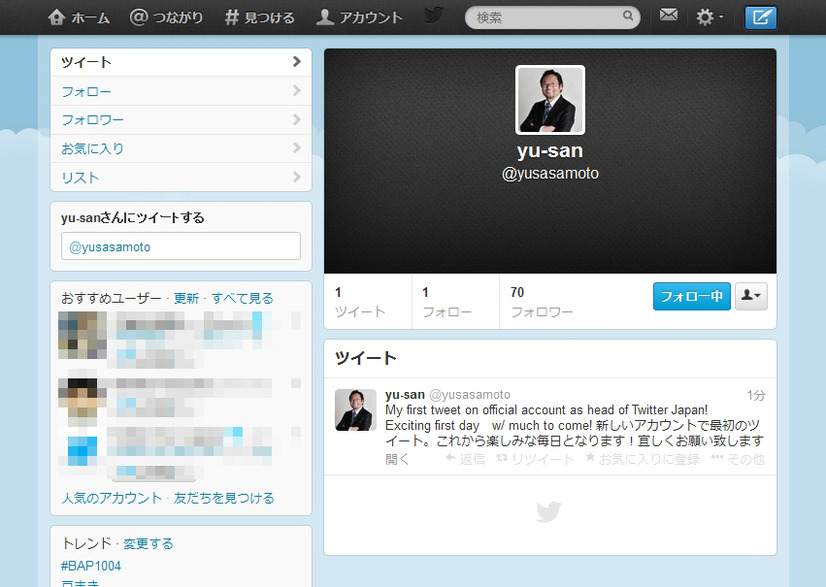
Task: Click the @yusasamoto handle under profile name
Action: pos(550,173)
